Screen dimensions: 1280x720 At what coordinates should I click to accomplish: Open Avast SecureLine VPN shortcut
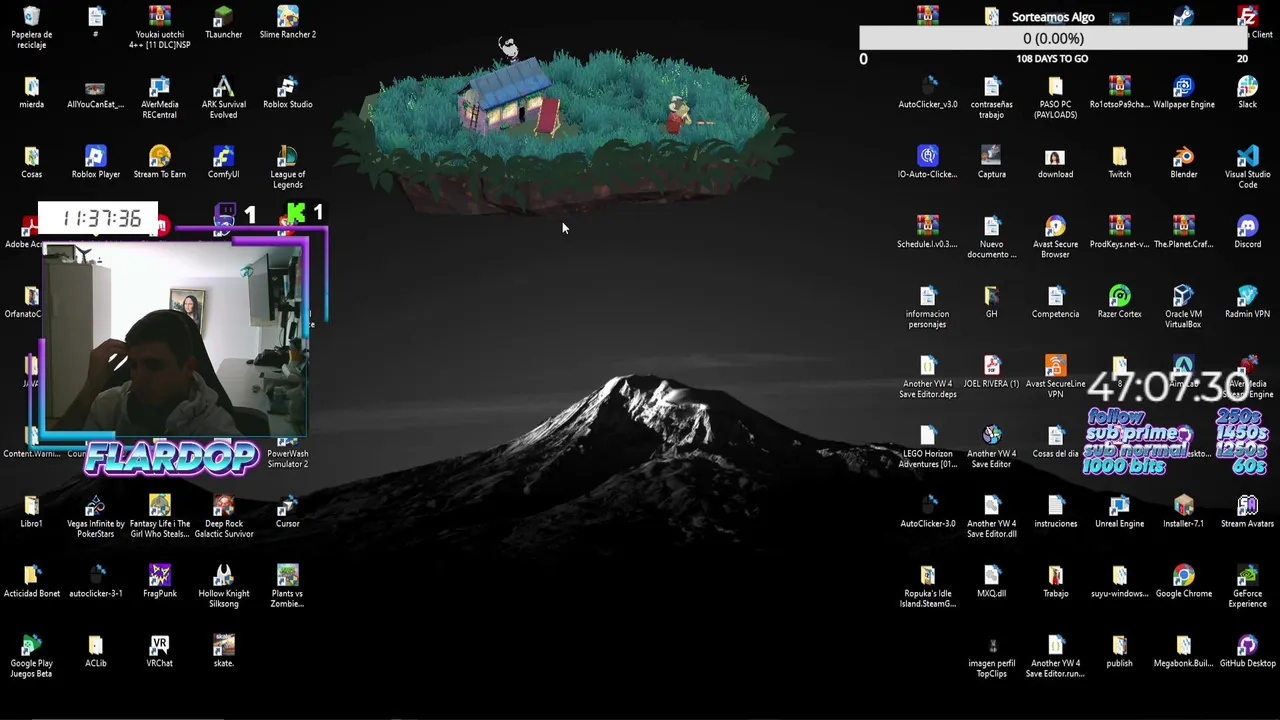(1055, 367)
